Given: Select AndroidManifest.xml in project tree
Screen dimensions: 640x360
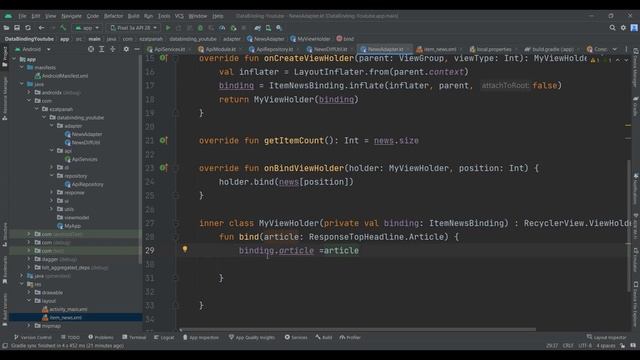Looking at the screenshot, I should (x=61, y=76).
